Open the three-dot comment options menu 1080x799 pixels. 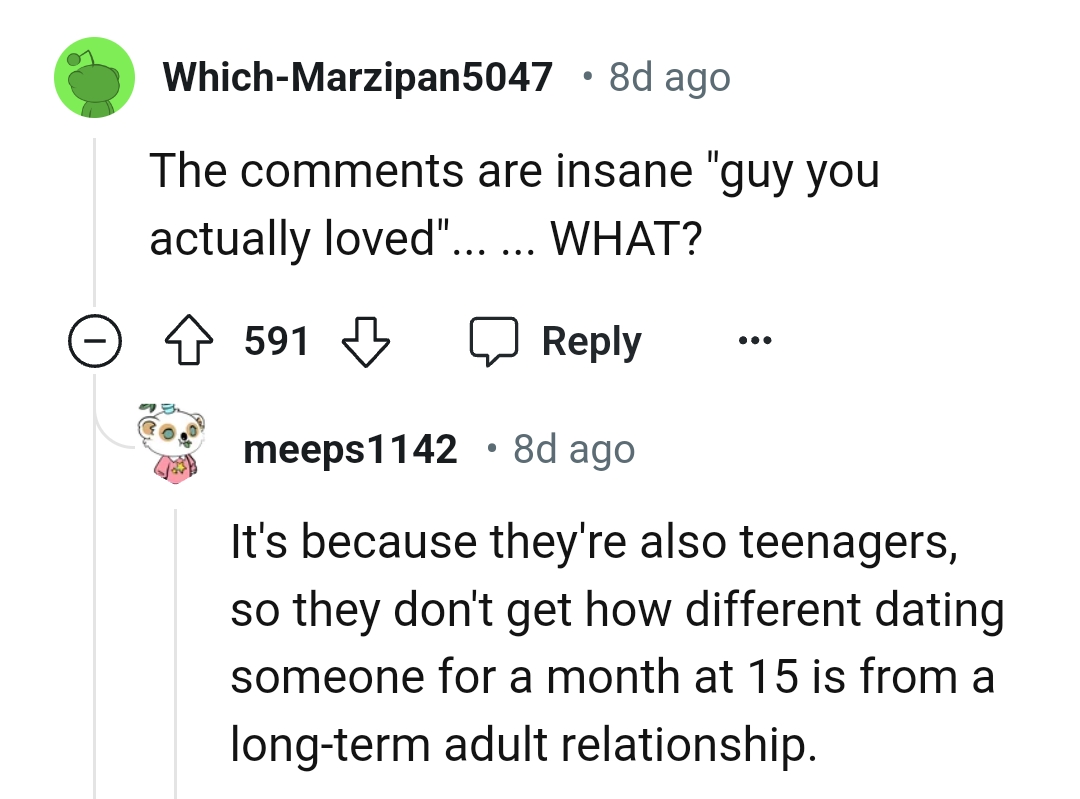click(755, 341)
